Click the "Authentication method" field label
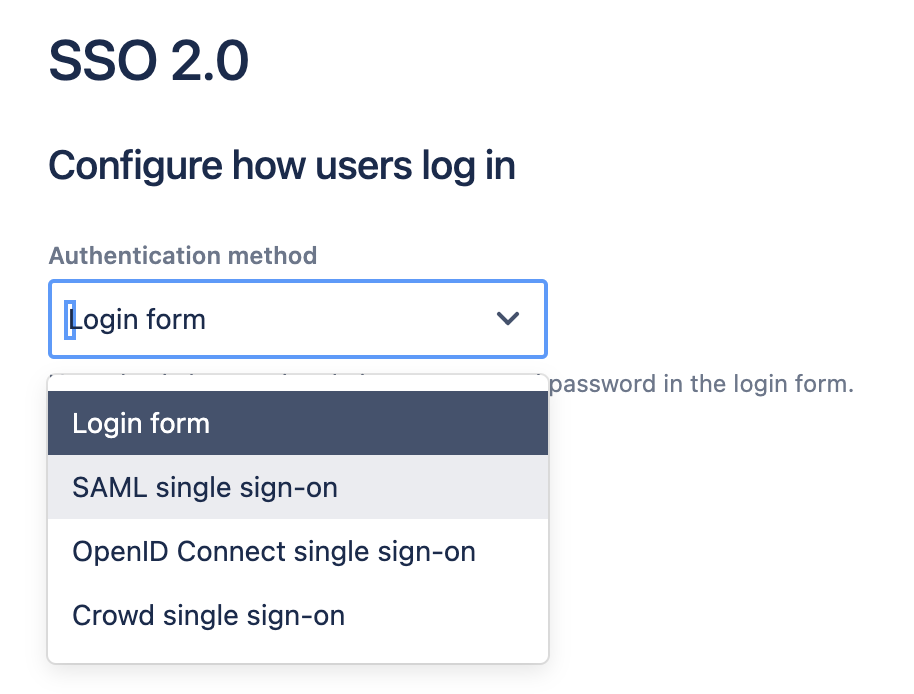The width and height of the screenshot is (914, 694). [x=183, y=256]
